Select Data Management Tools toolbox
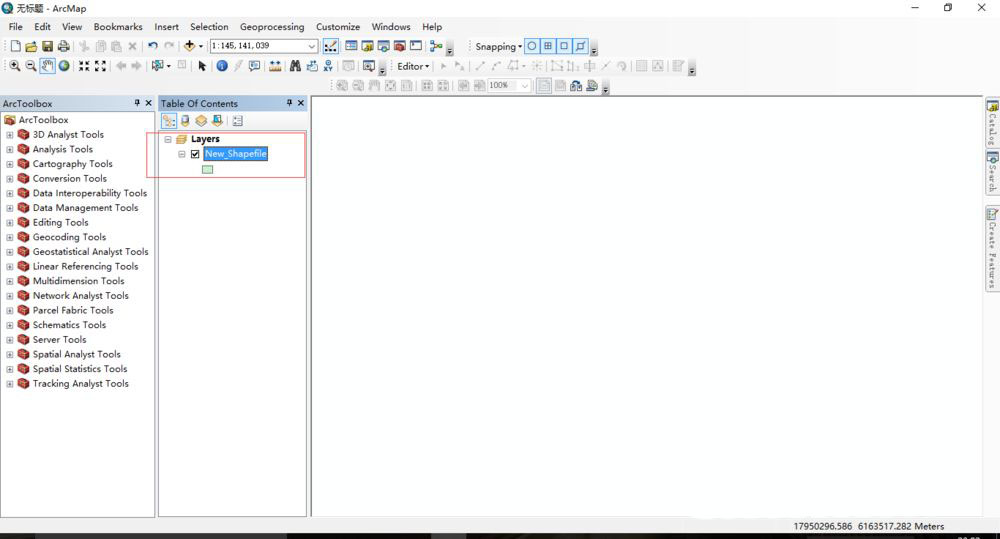Screen dimensions: 1000x539 (x=85, y=208)
